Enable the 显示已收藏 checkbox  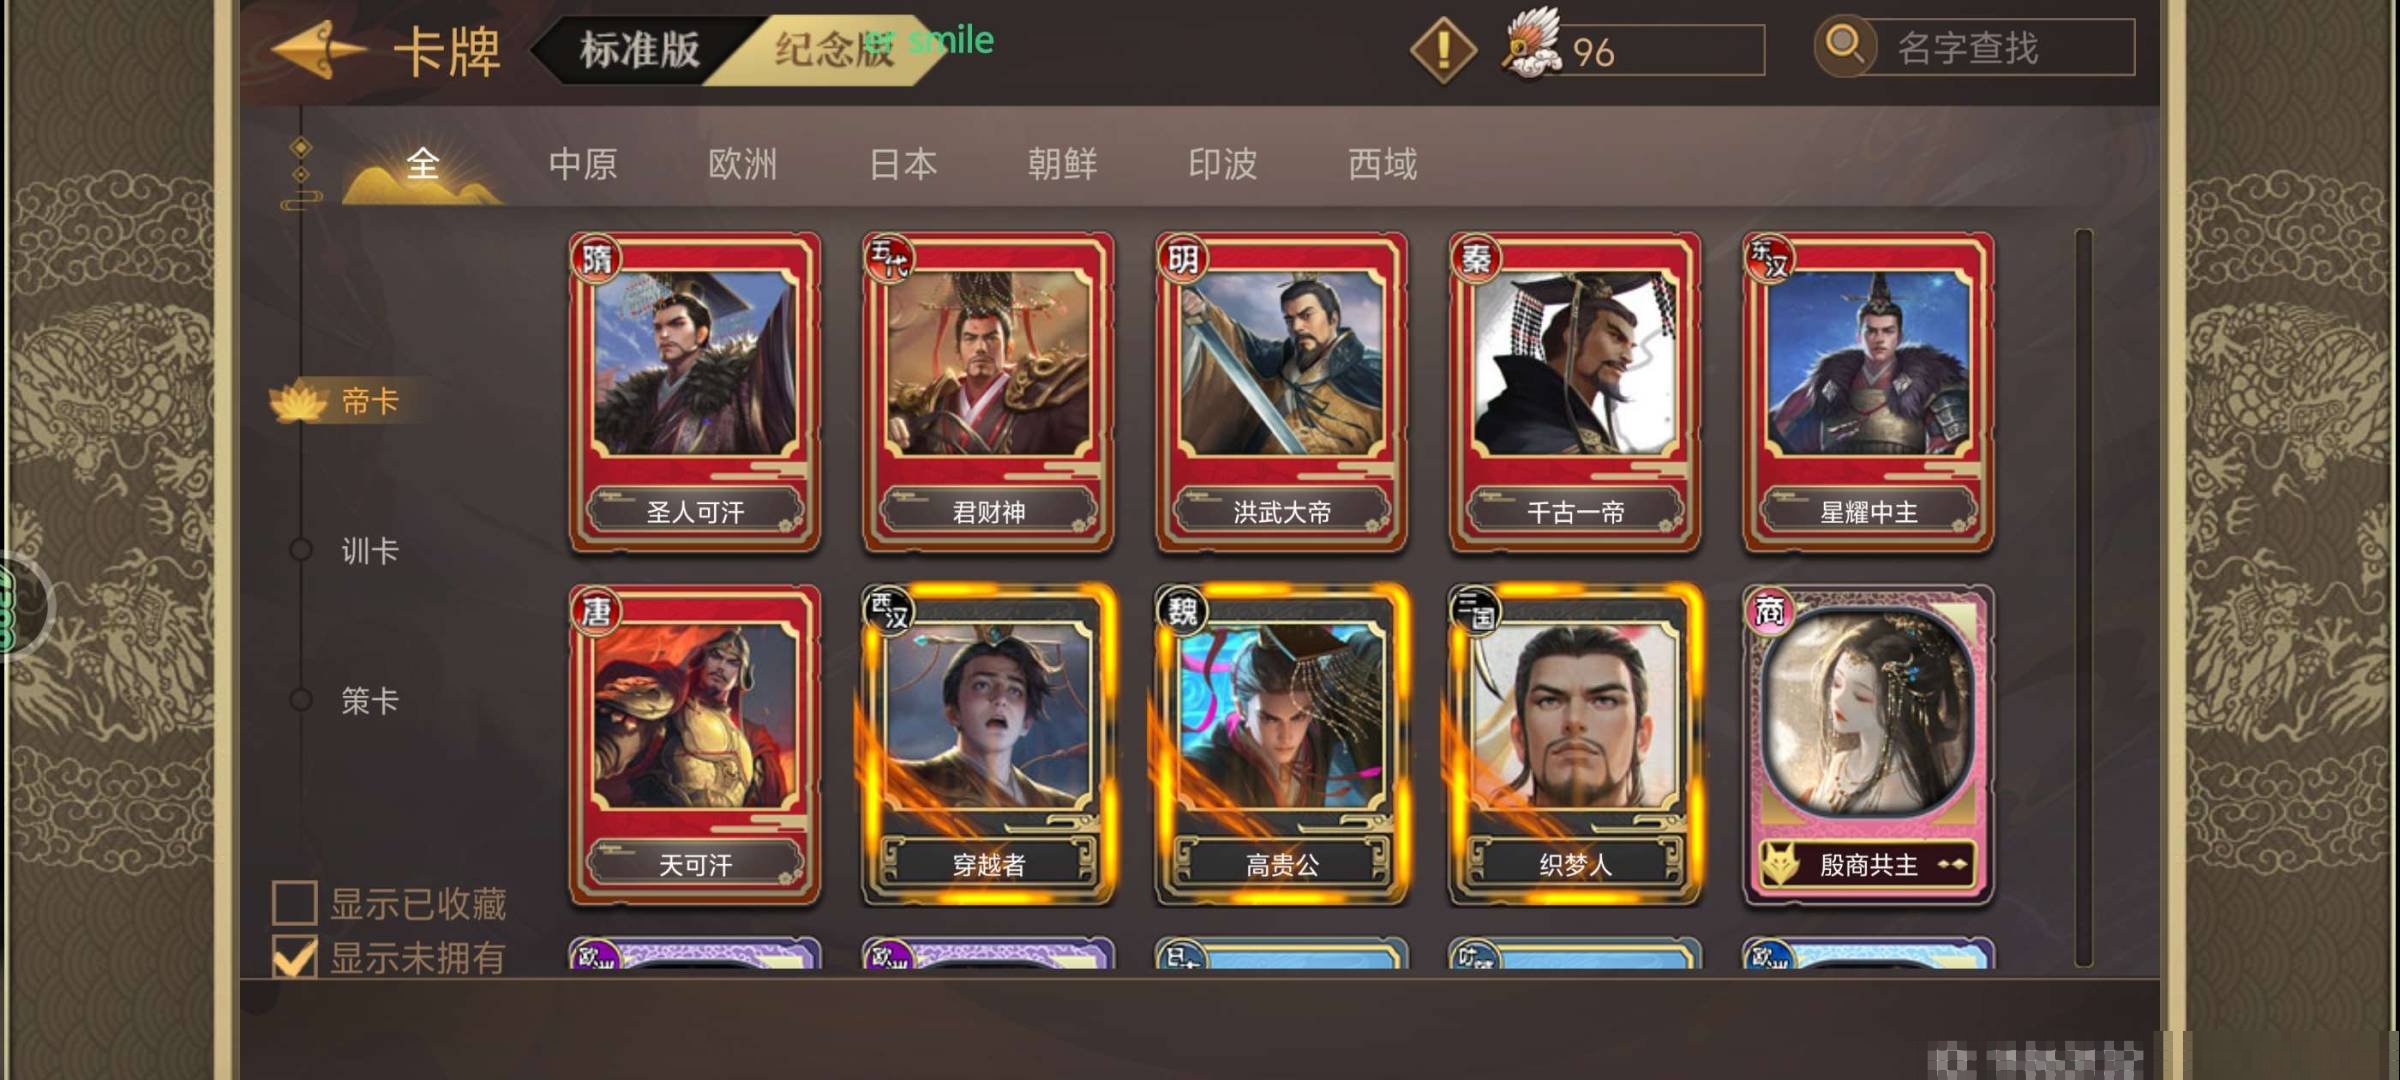294,902
